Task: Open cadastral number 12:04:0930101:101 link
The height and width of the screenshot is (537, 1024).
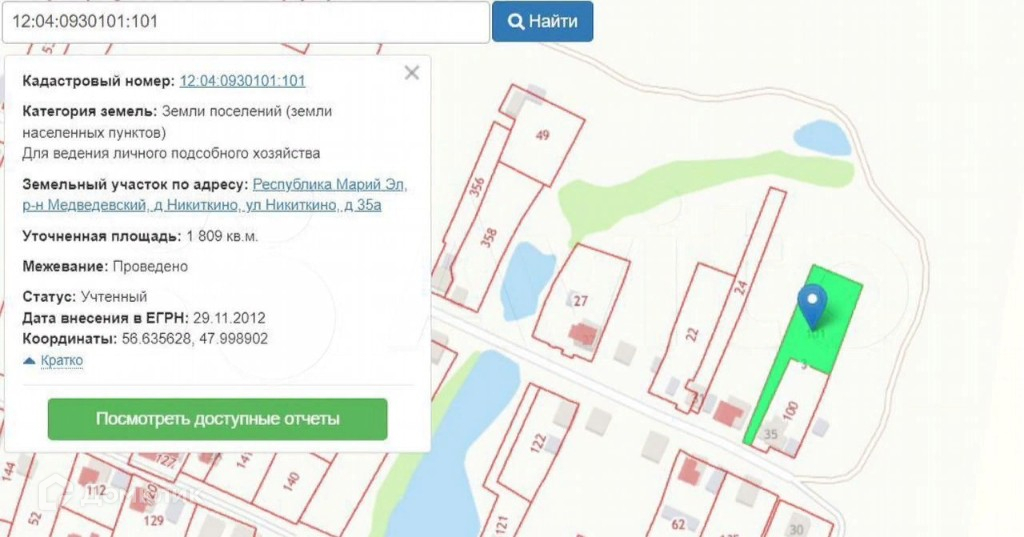Action: (242, 81)
